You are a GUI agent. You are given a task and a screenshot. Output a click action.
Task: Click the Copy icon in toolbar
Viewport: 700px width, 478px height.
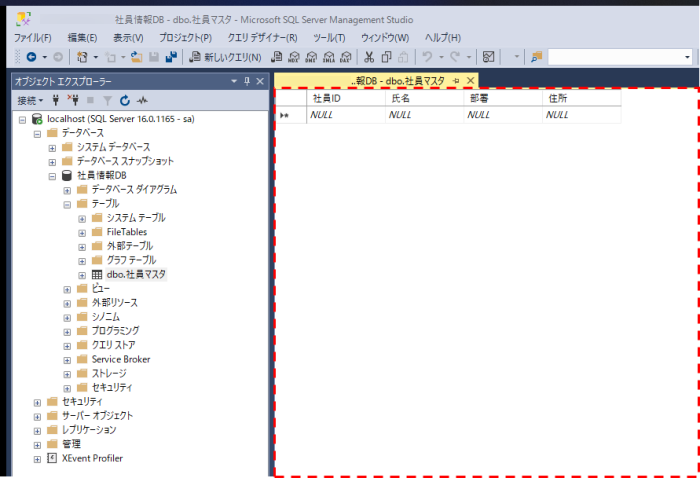pos(387,57)
